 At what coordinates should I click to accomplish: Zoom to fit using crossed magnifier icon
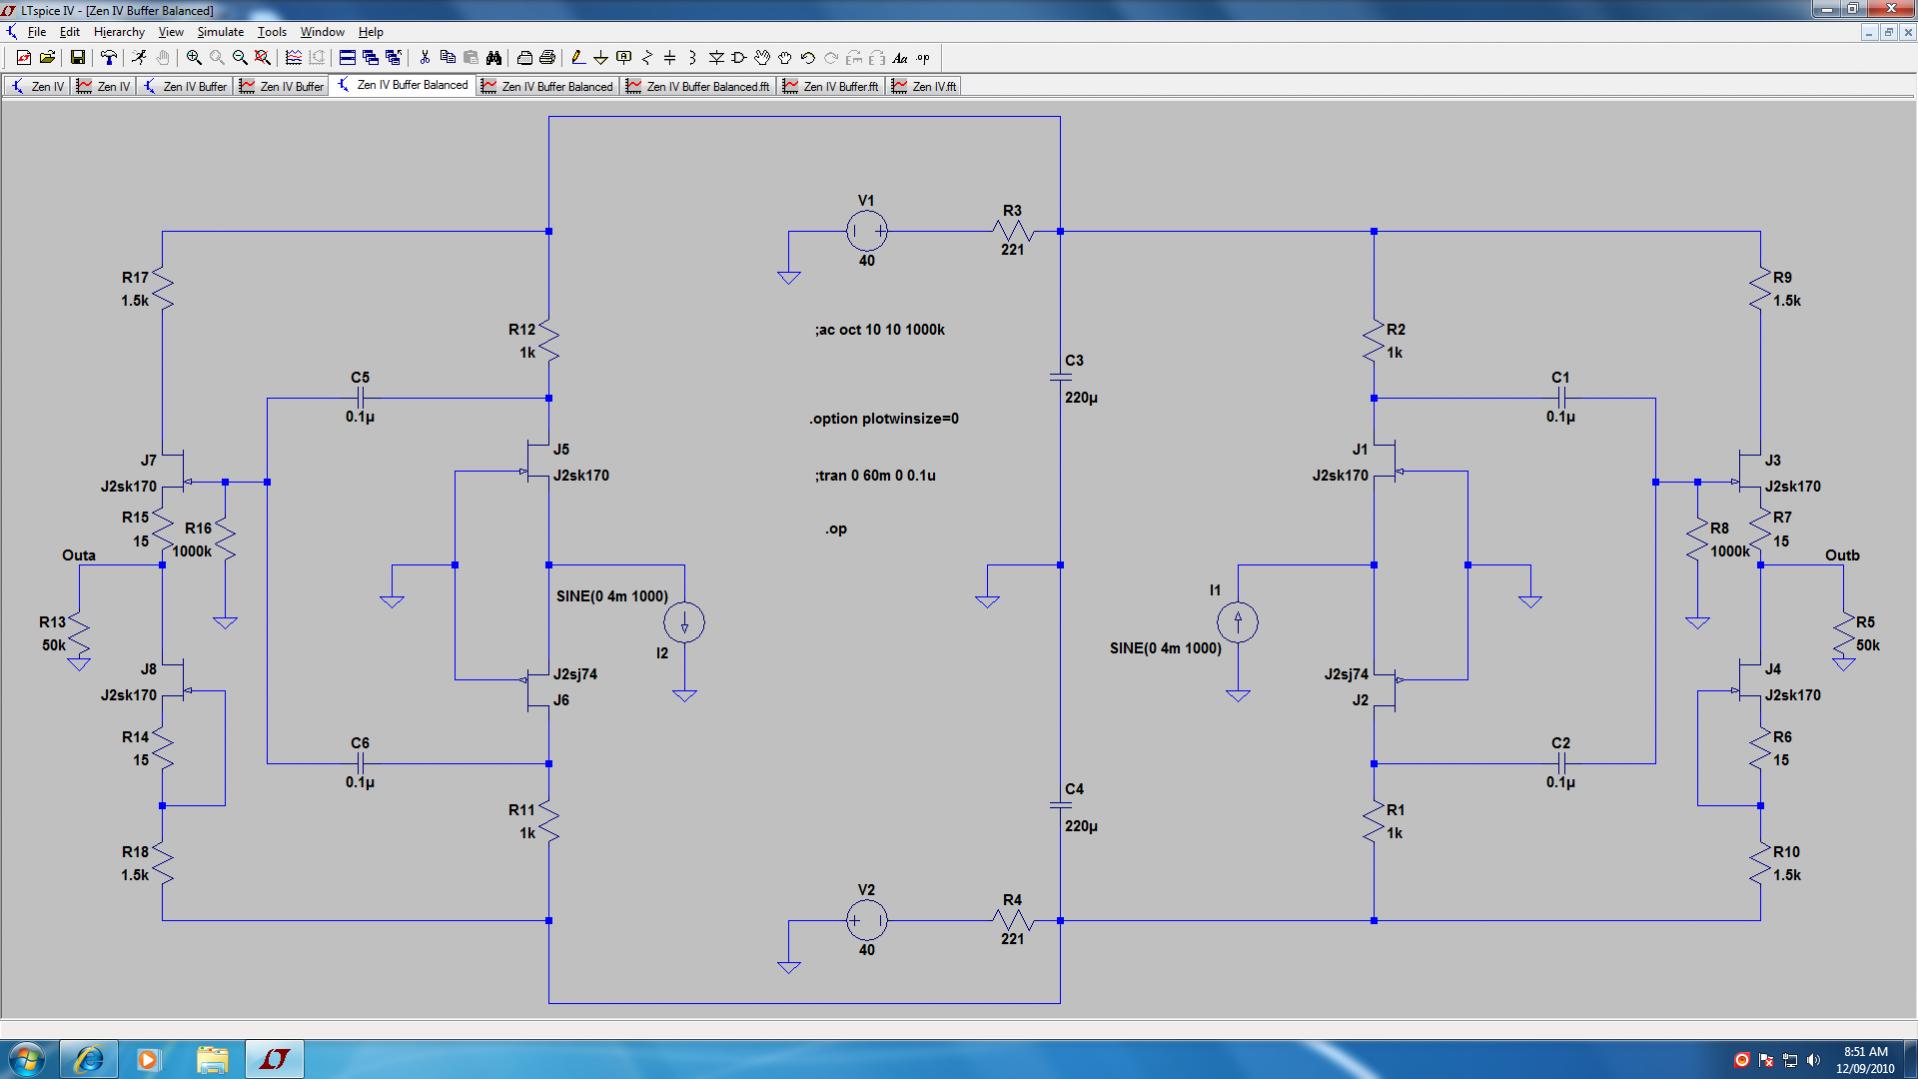pyautogui.click(x=263, y=58)
